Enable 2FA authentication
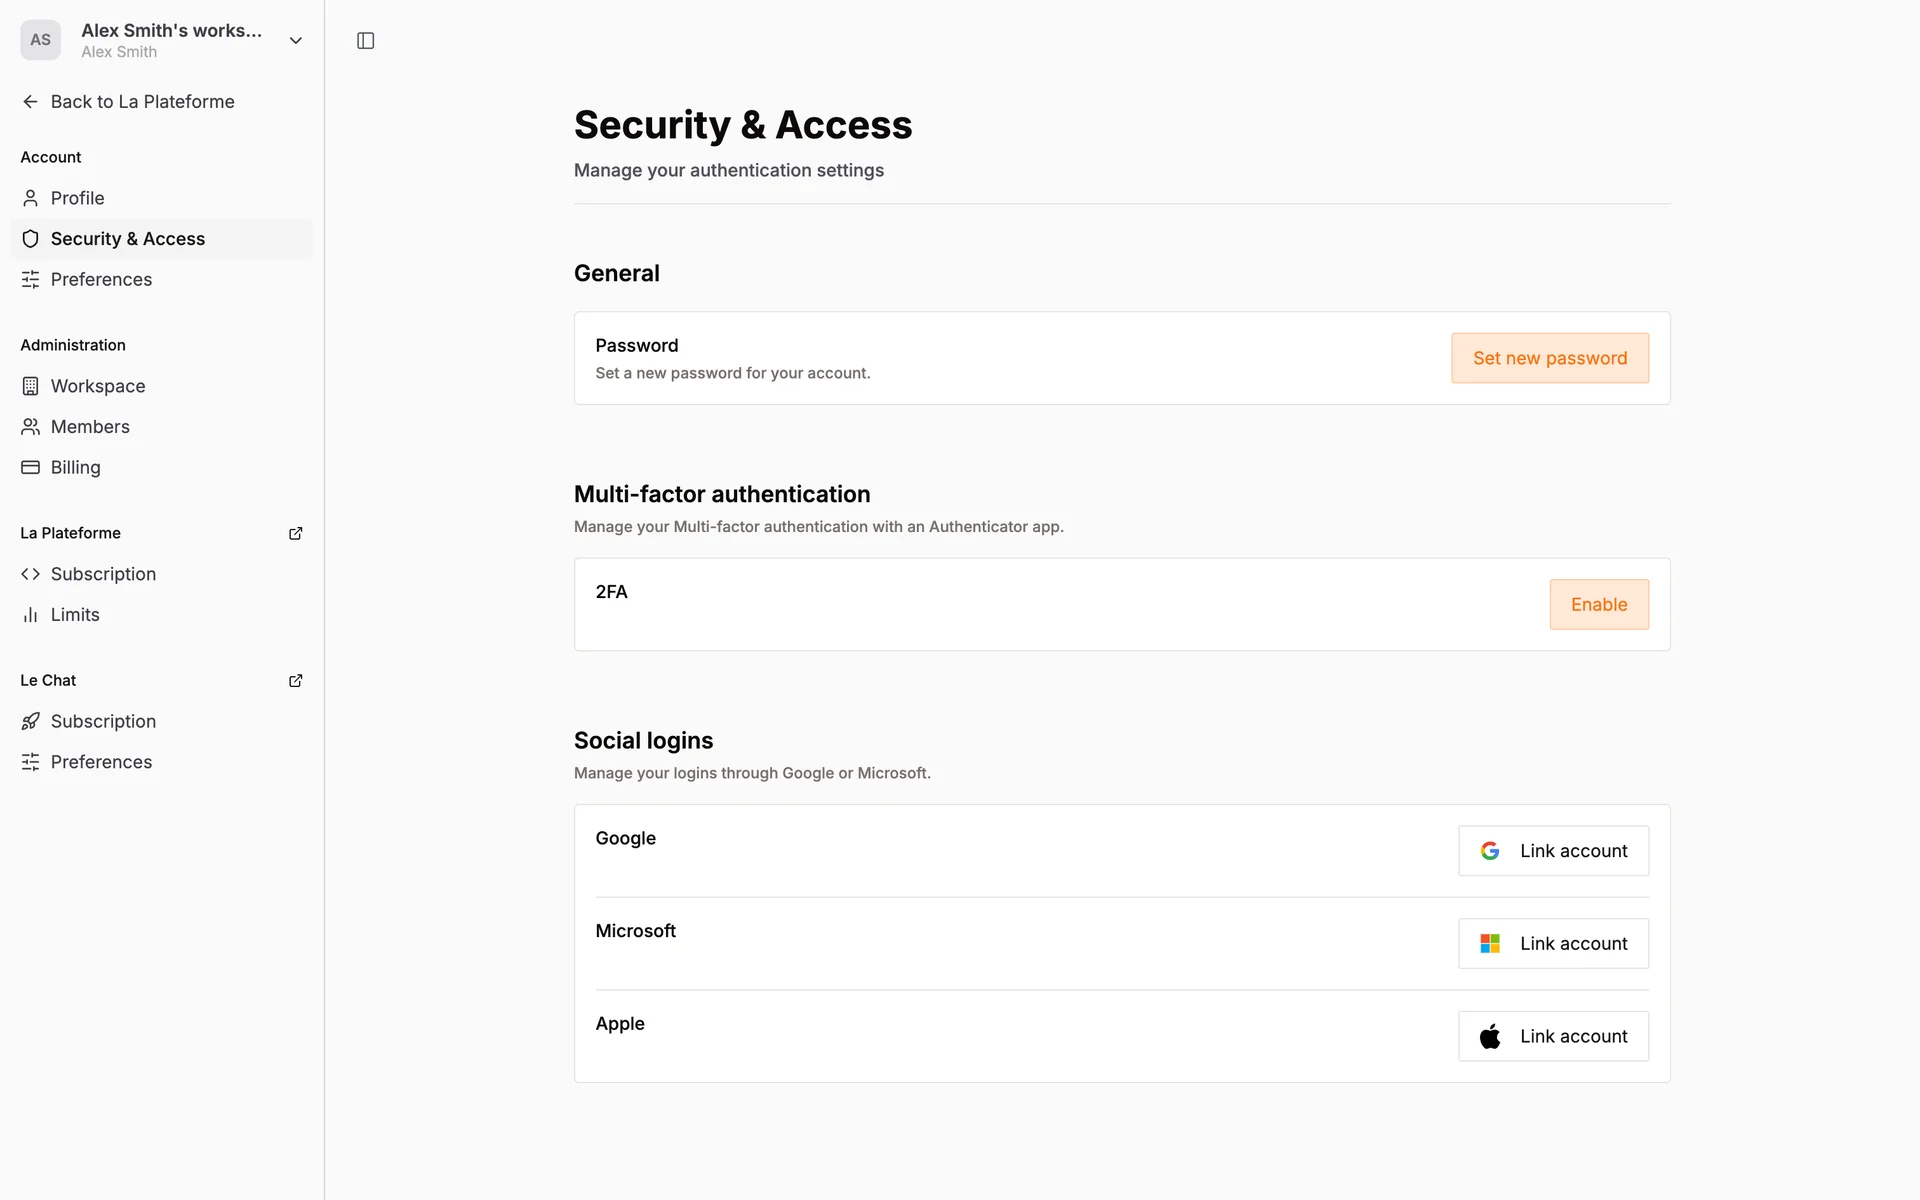1920x1200 pixels. pyautogui.click(x=1598, y=604)
